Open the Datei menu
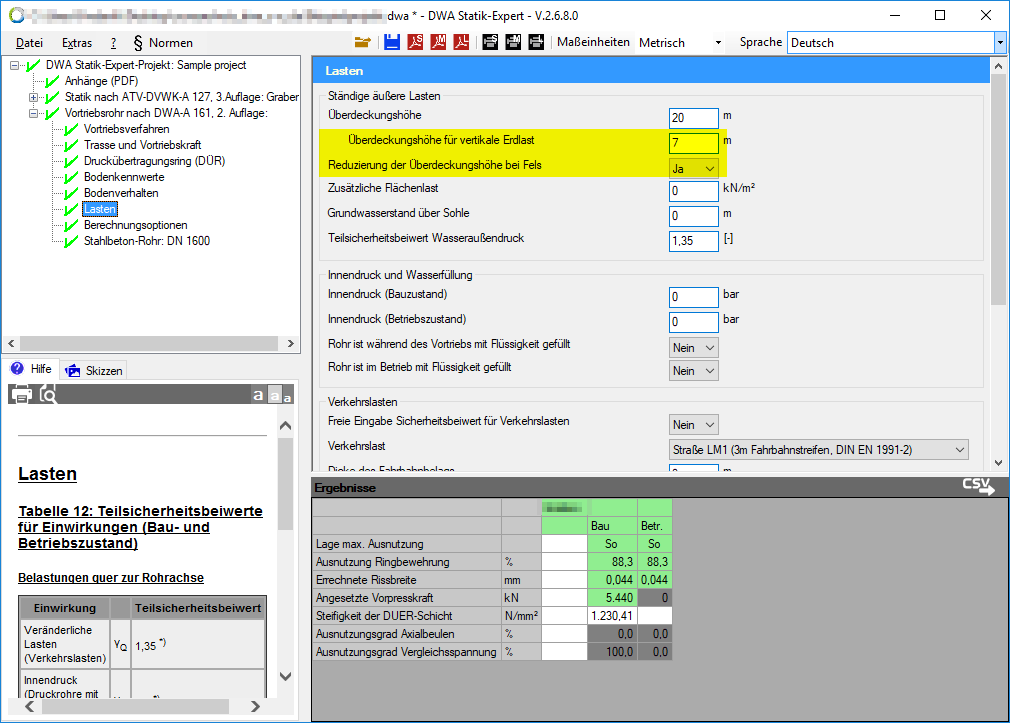The height and width of the screenshot is (723, 1010). point(30,43)
